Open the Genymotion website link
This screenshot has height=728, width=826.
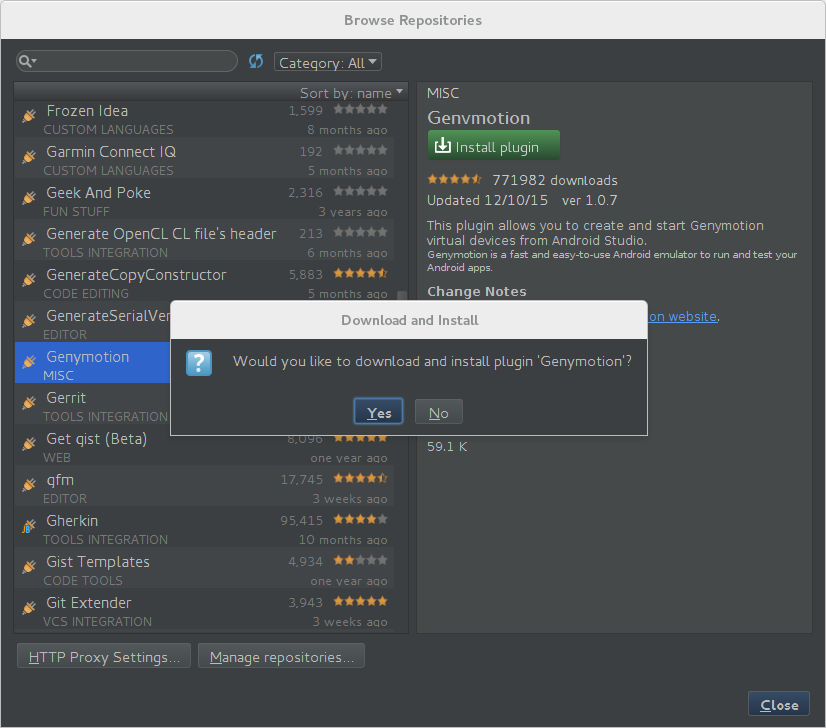683,317
